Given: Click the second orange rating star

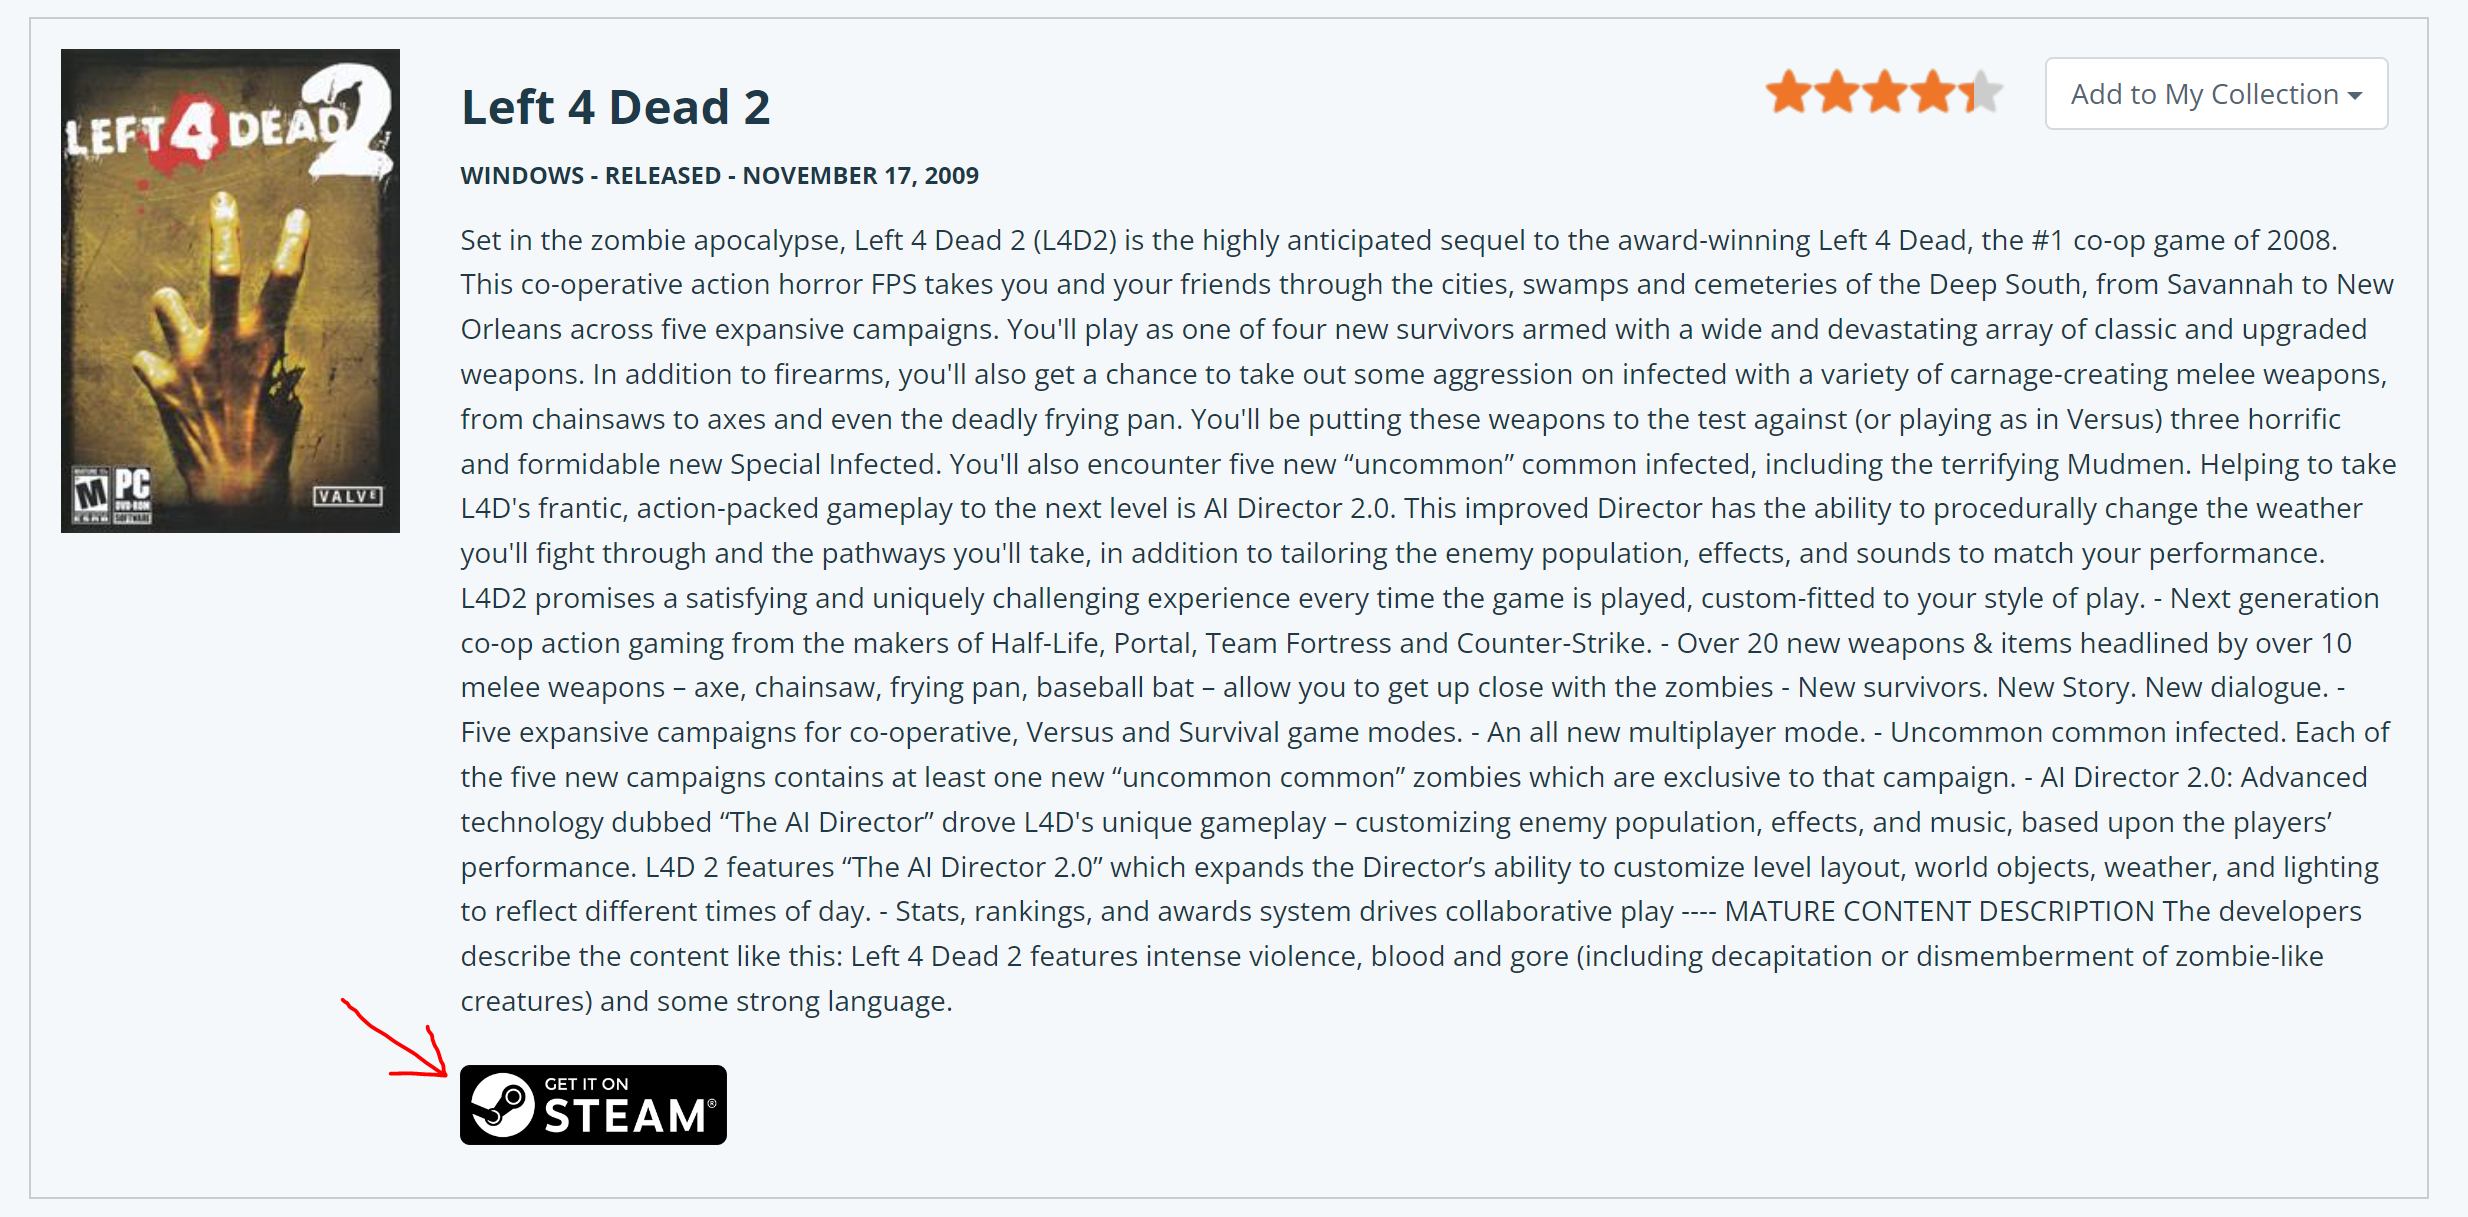Looking at the screenshot, I should click(x=1836, y=92).
